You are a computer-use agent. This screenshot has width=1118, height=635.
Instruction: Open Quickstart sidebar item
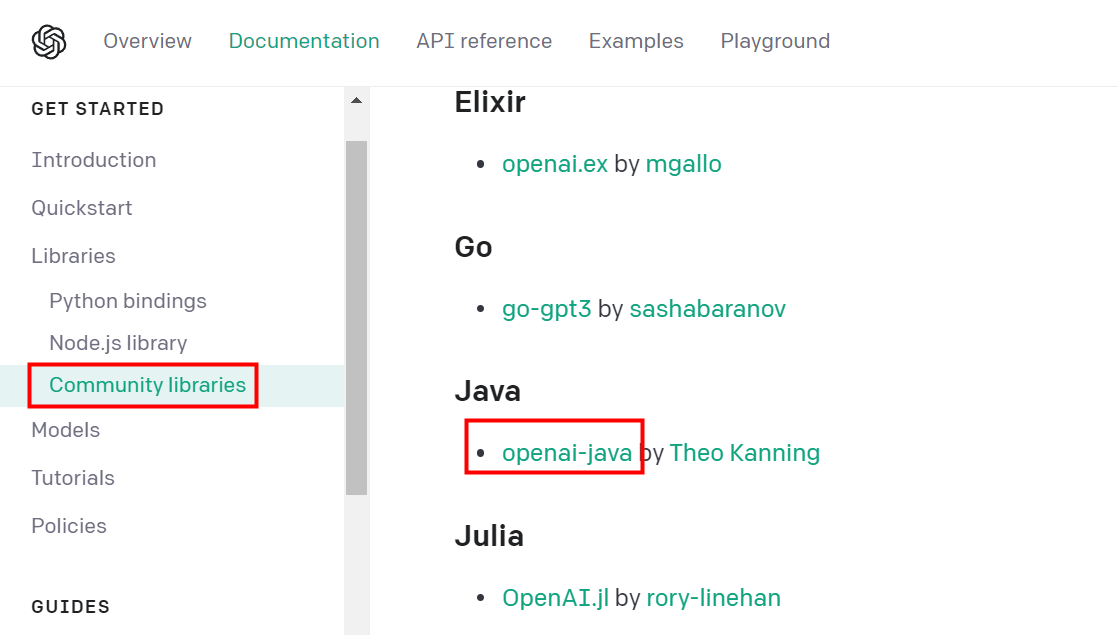(x=82, y=208)
